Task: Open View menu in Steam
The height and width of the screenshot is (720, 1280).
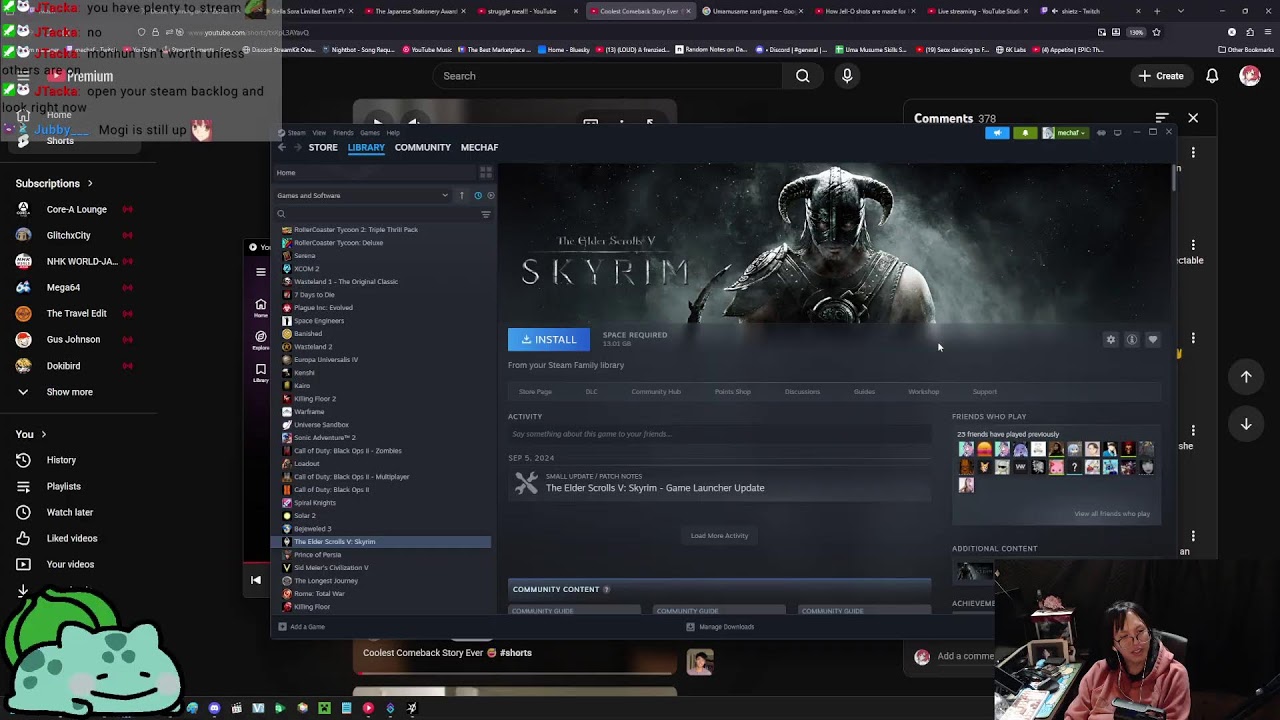Action: (319, 132)
